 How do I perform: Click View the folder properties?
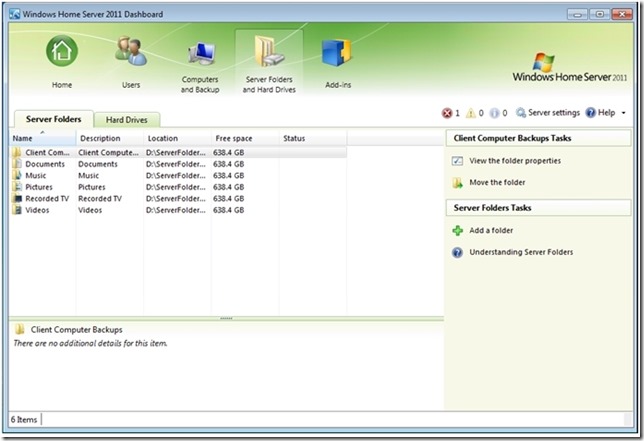coord(514,160)
